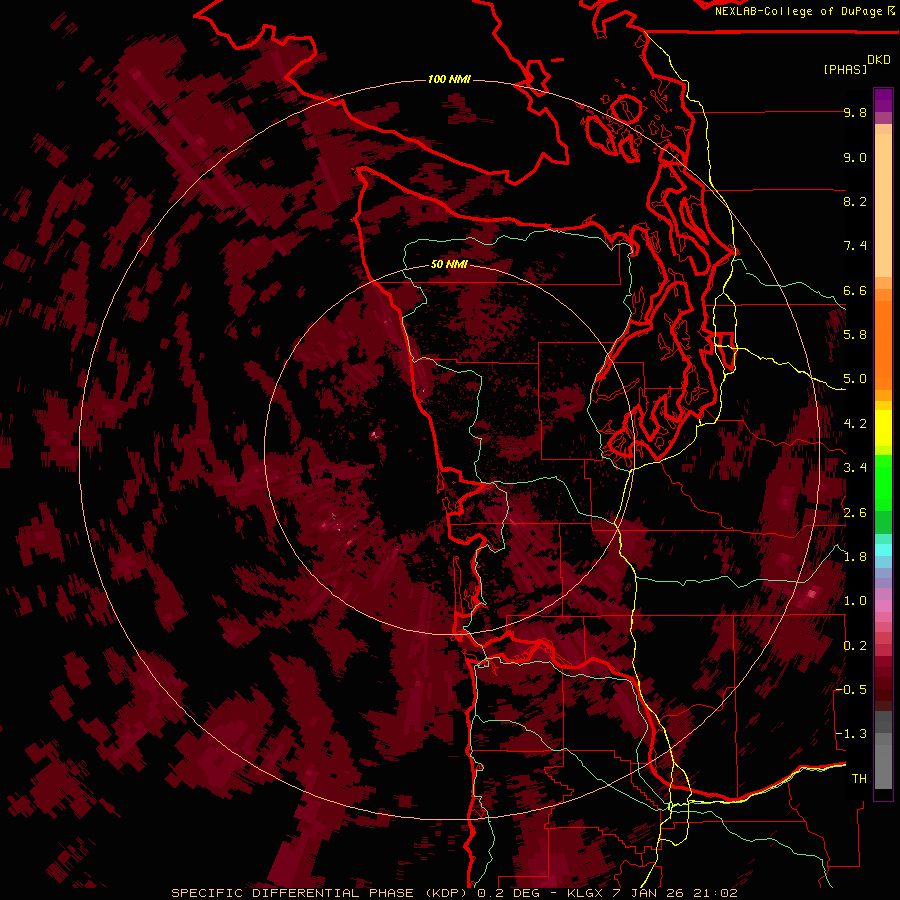The height and width of the screenshot is (900, 900).
Task: Select the 5.0 value on color scale
Action: (x=855, y=379)
